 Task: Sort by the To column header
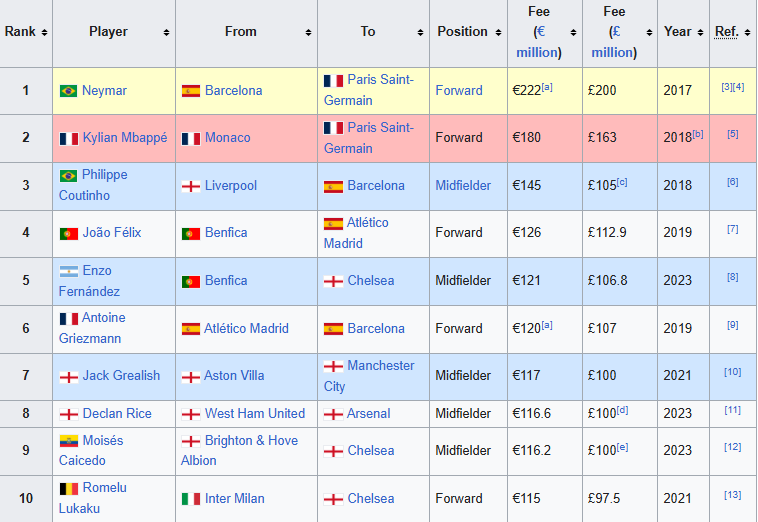[368, 32]
